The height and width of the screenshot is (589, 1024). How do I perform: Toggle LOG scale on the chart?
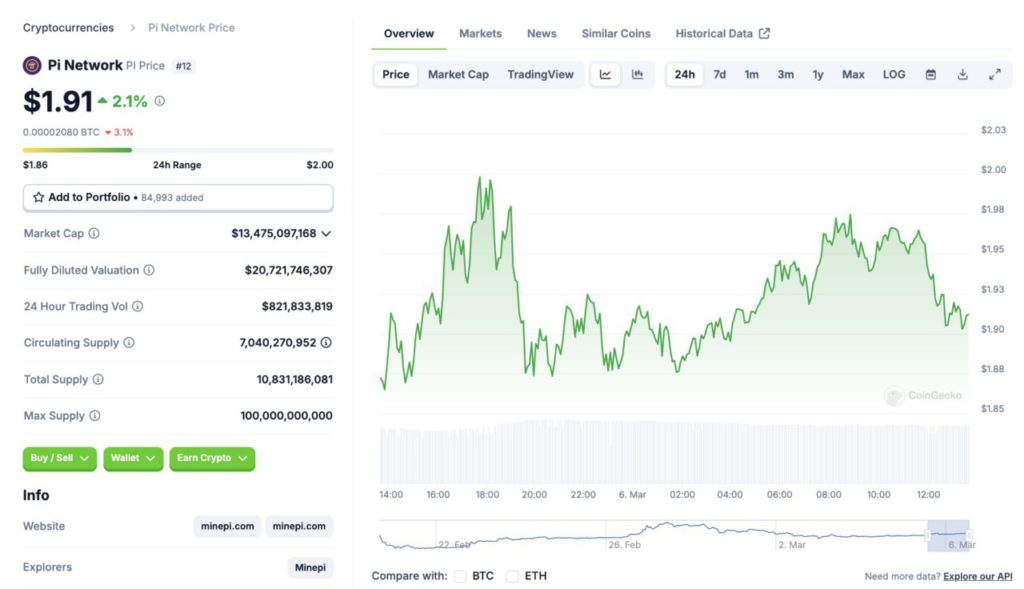coord(893,74)
